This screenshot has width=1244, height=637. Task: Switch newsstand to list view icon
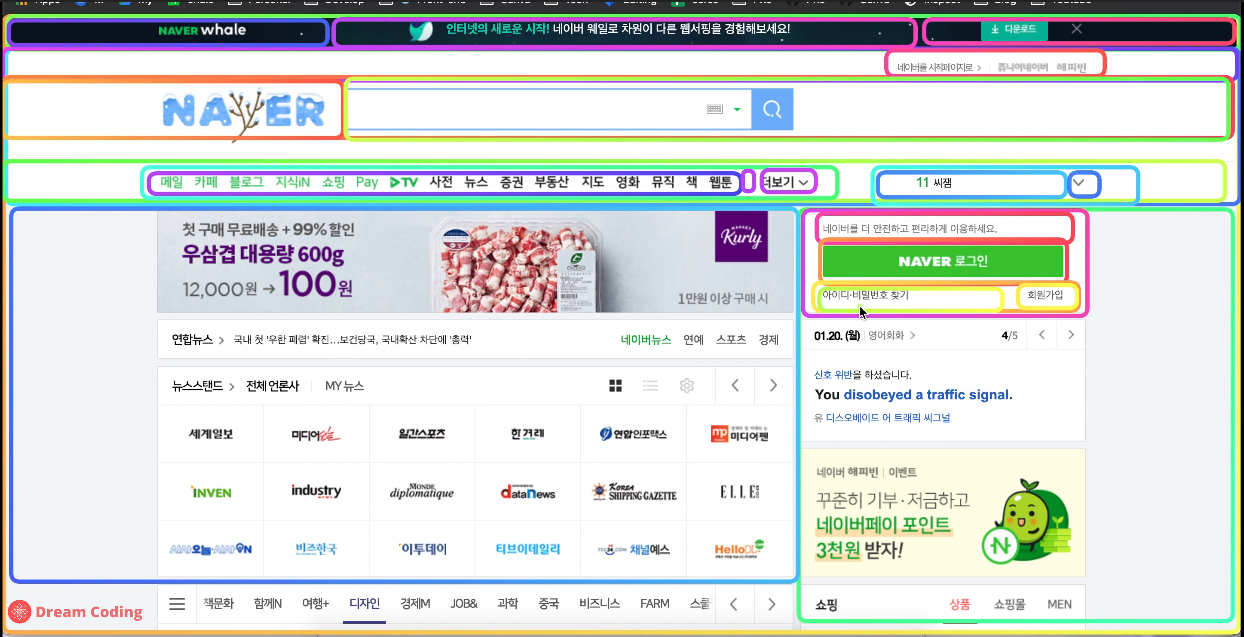[x=651, y=386]
